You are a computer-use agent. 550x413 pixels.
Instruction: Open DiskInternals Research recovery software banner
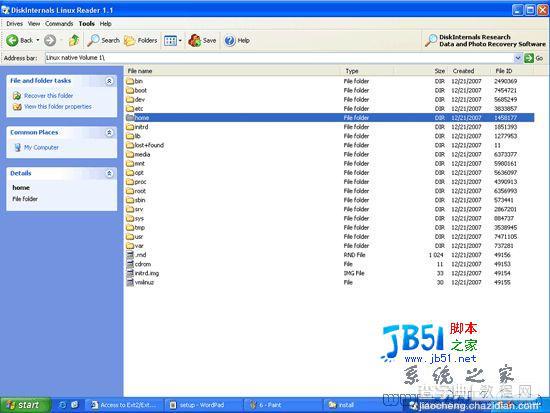coord(485,40)
